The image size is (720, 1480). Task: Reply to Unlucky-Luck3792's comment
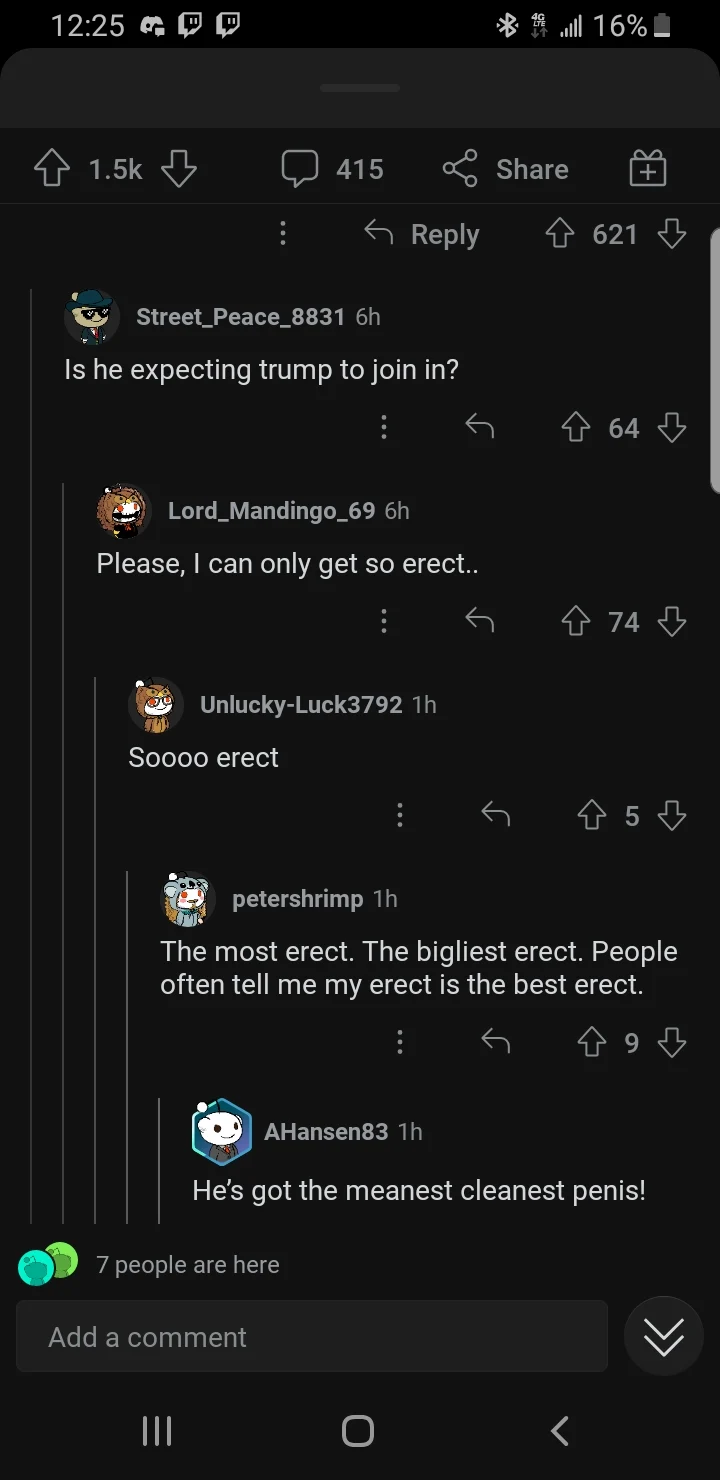[493, 815]
